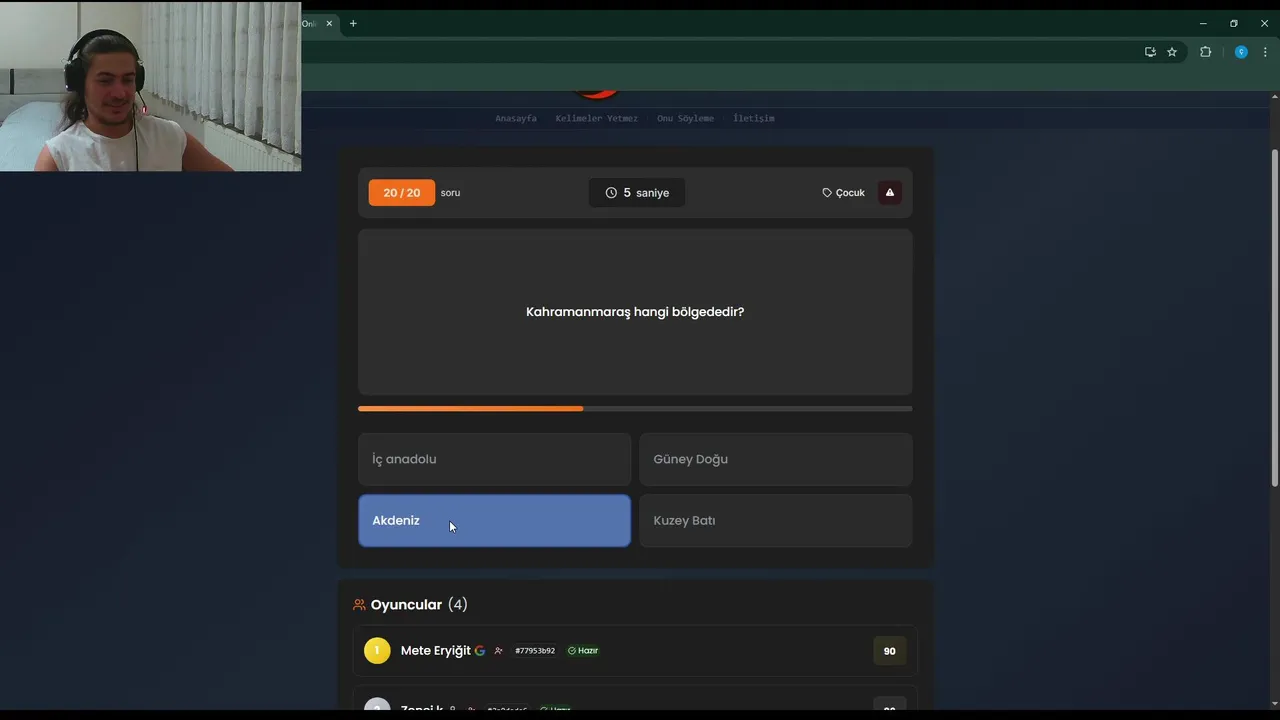Choose the Güney Doğu answer
Screen dimensions: 1280x720
tap(776, 459)
